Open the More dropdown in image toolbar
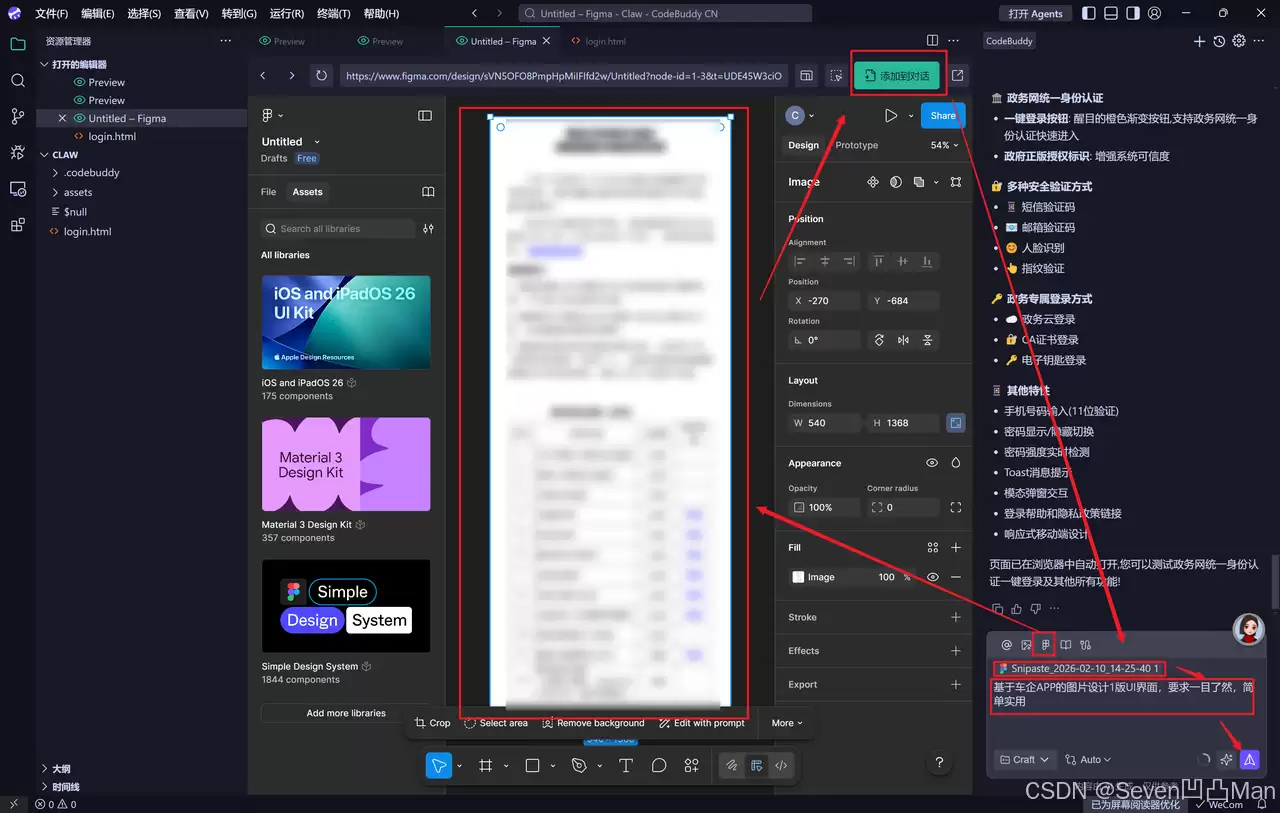 point(787,723)
